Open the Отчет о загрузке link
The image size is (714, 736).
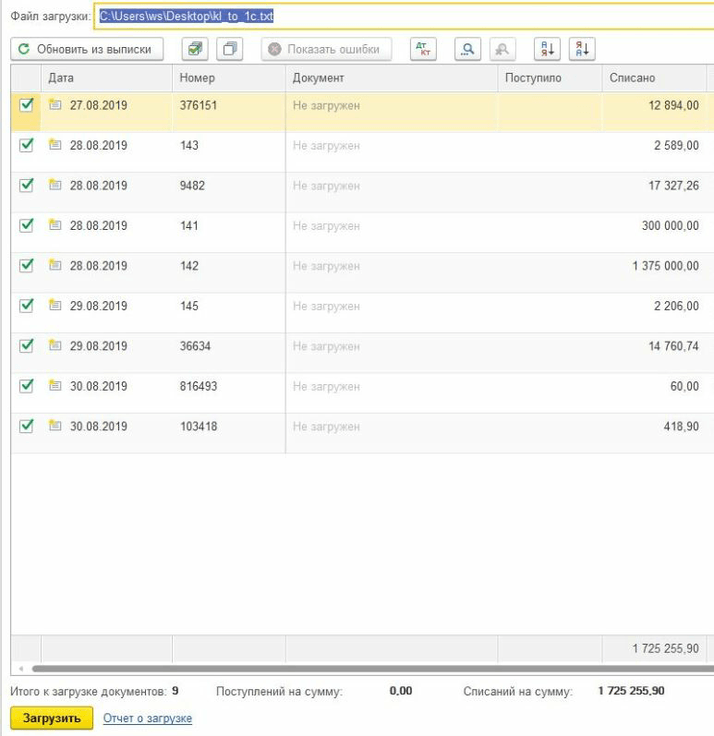147,718
